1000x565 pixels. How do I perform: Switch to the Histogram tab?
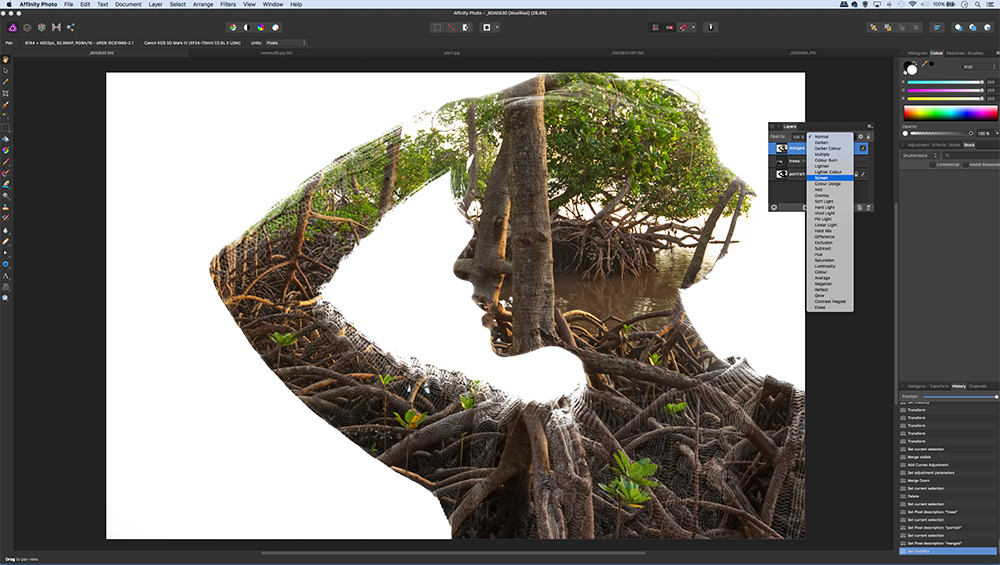pyautogui.click(x=917, y=53)
